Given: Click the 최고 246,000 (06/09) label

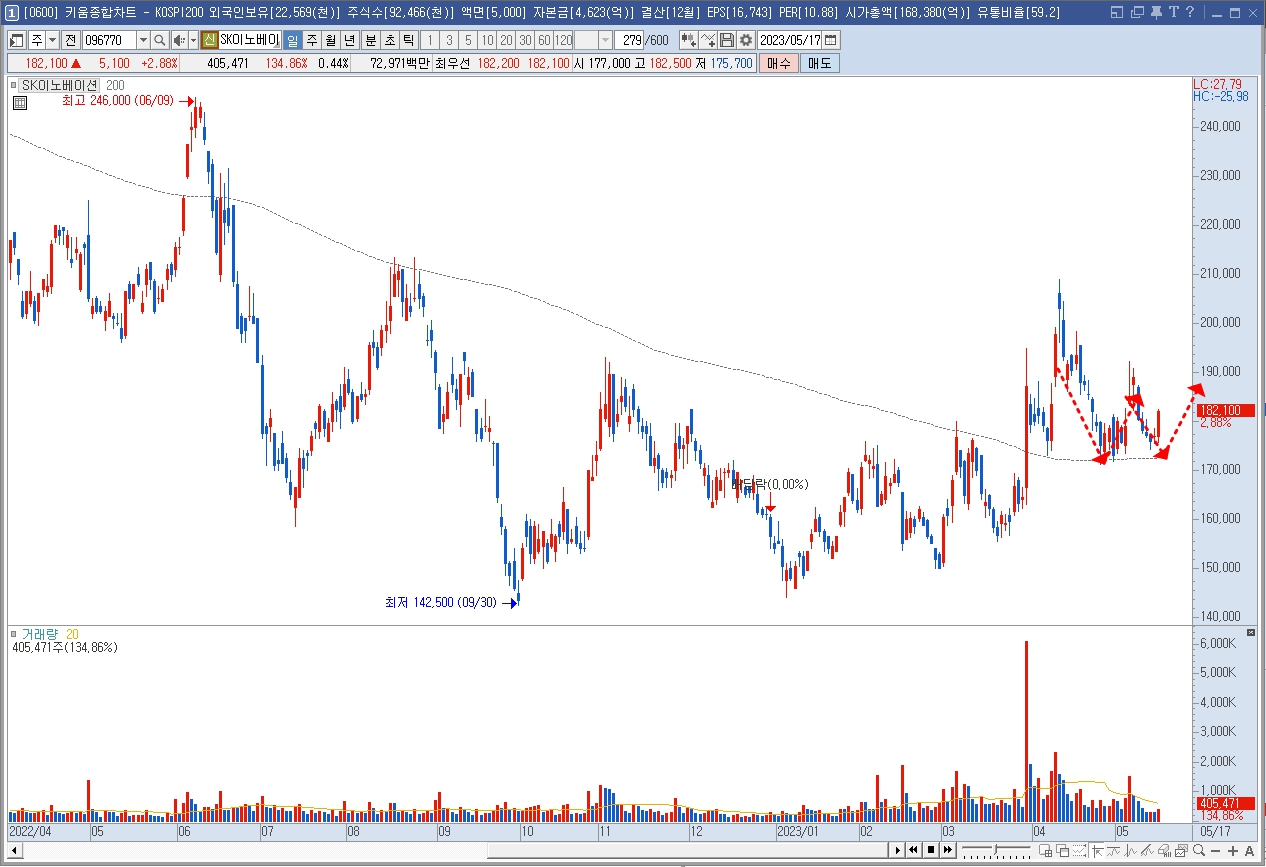Looking at the screenshot, I should [117, 101].
